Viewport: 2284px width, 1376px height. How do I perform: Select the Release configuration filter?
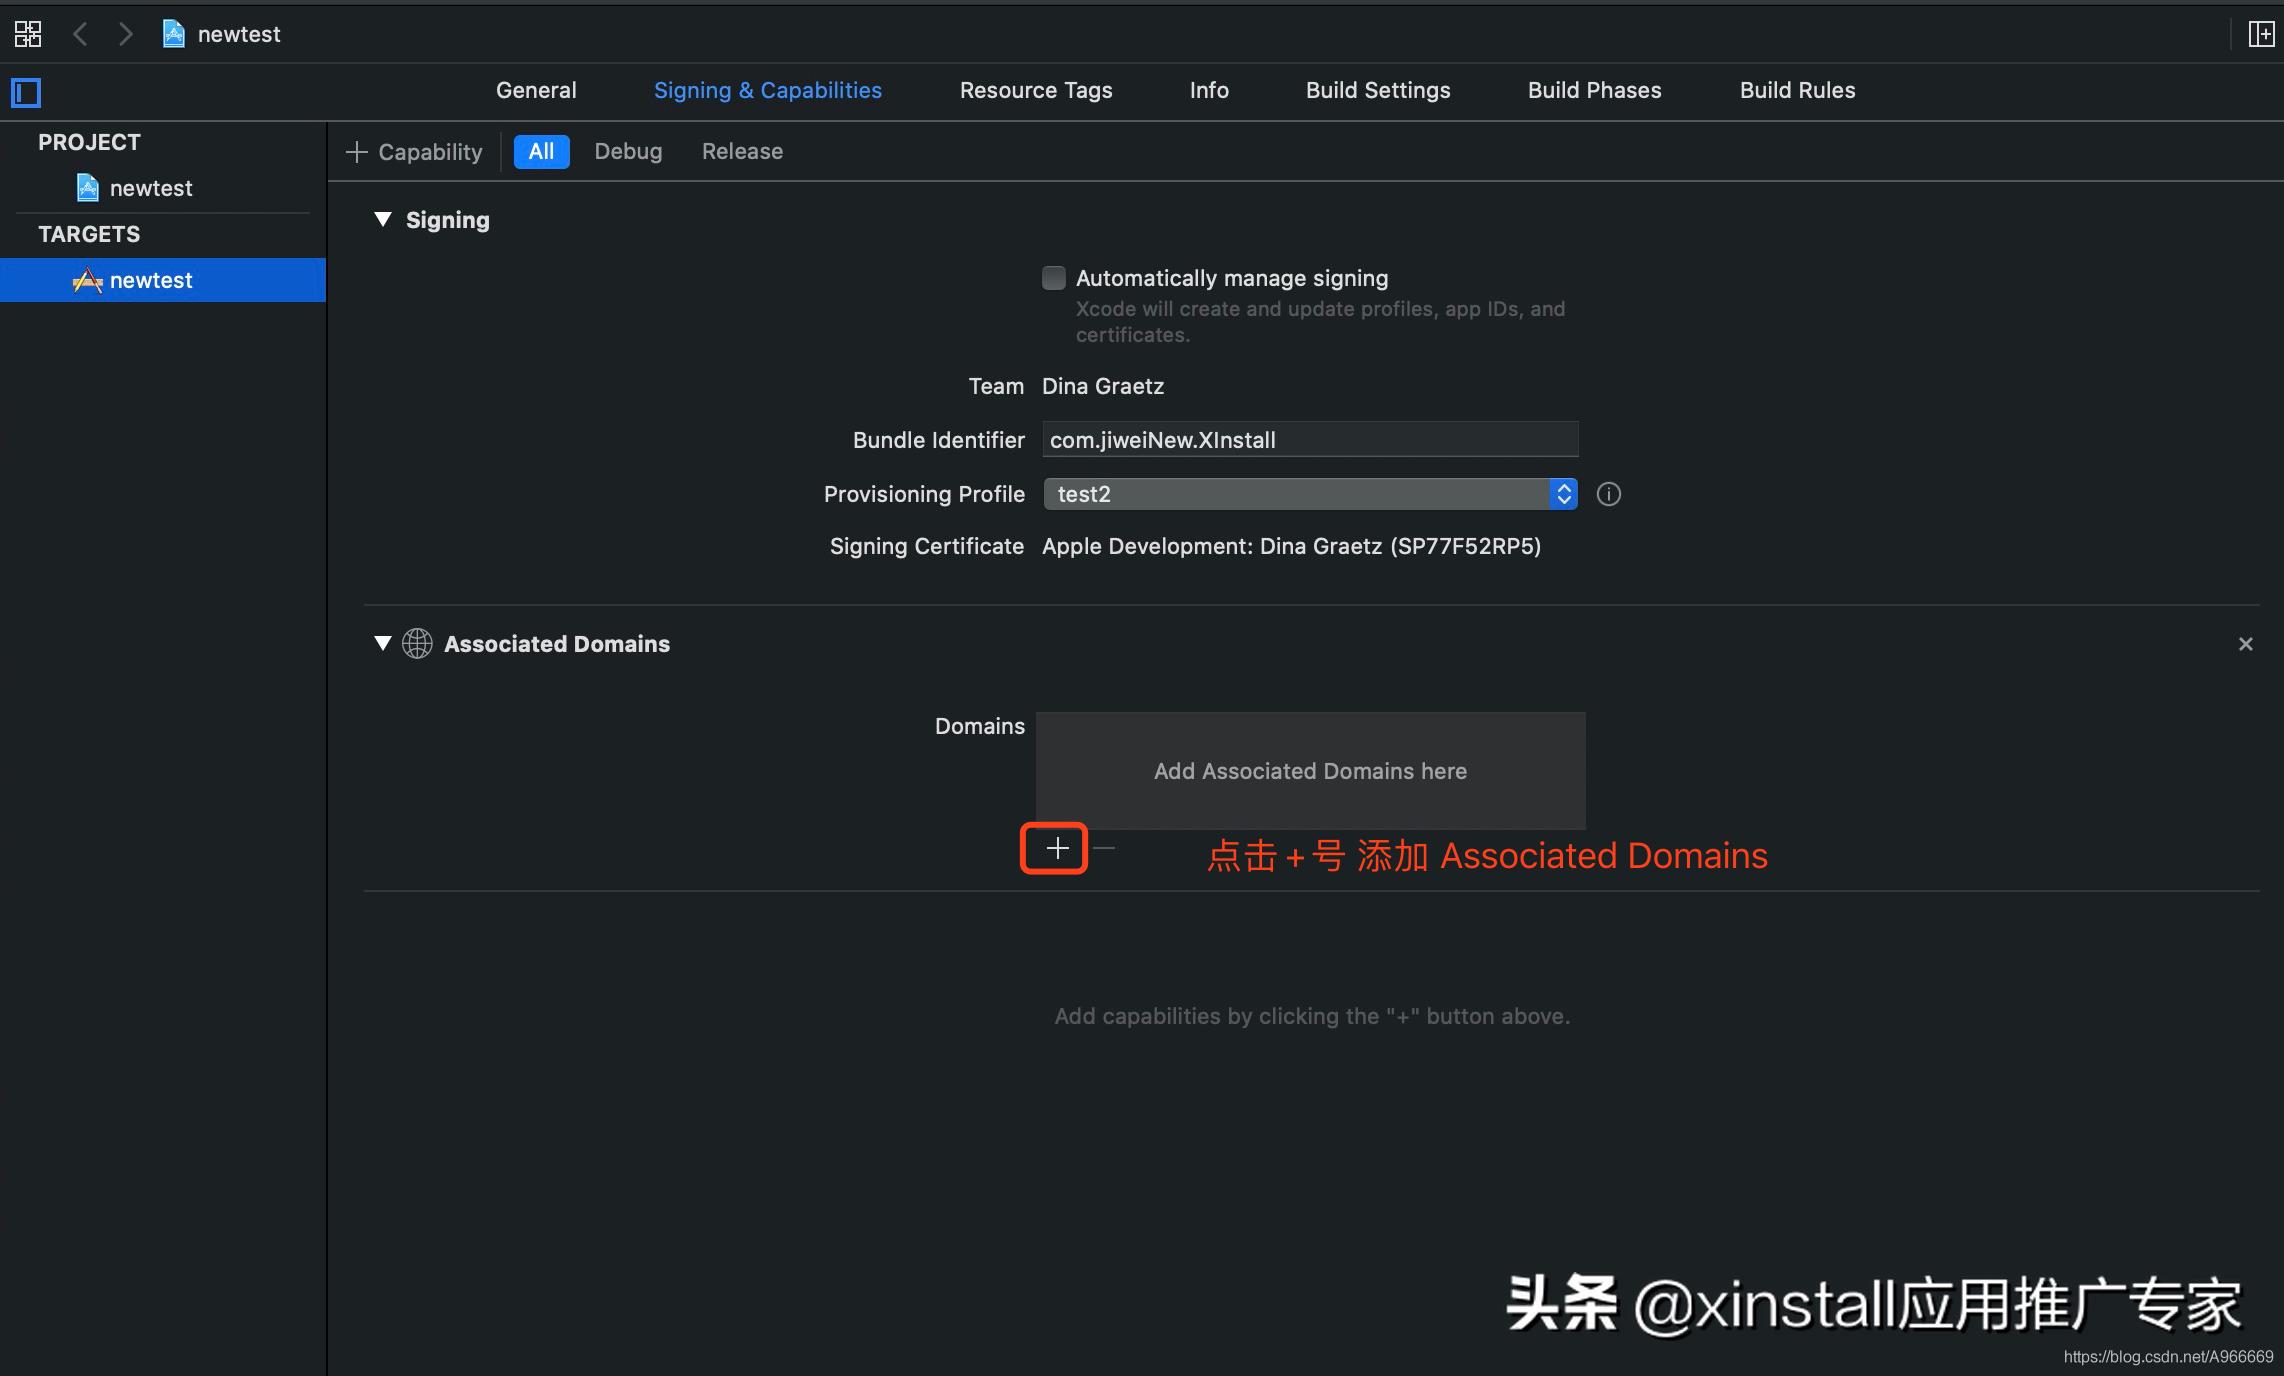(741, 151)
